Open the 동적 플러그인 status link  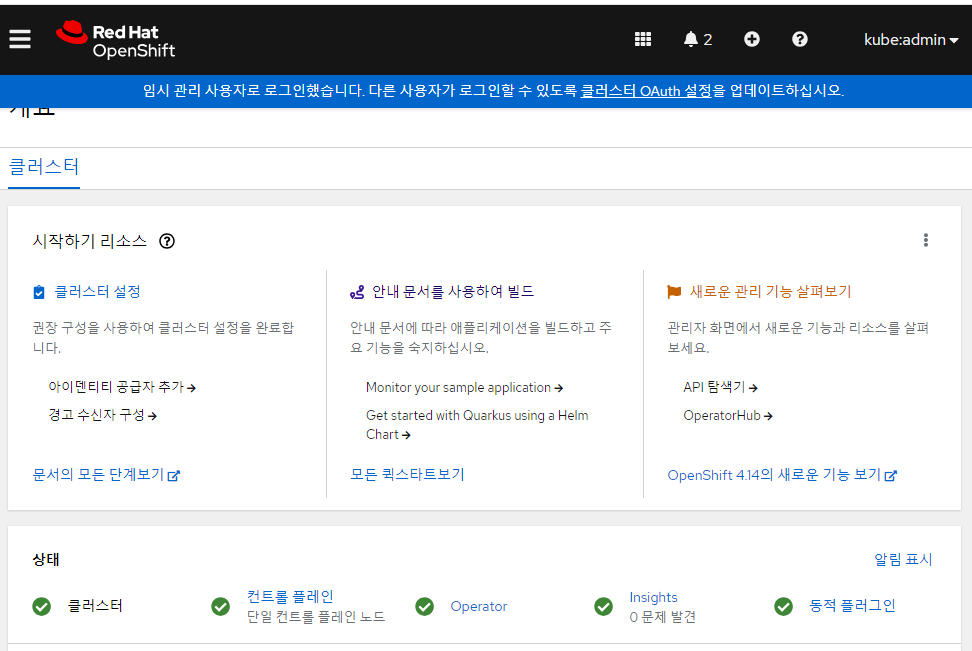pyautogui.click(x=852, y=606)
